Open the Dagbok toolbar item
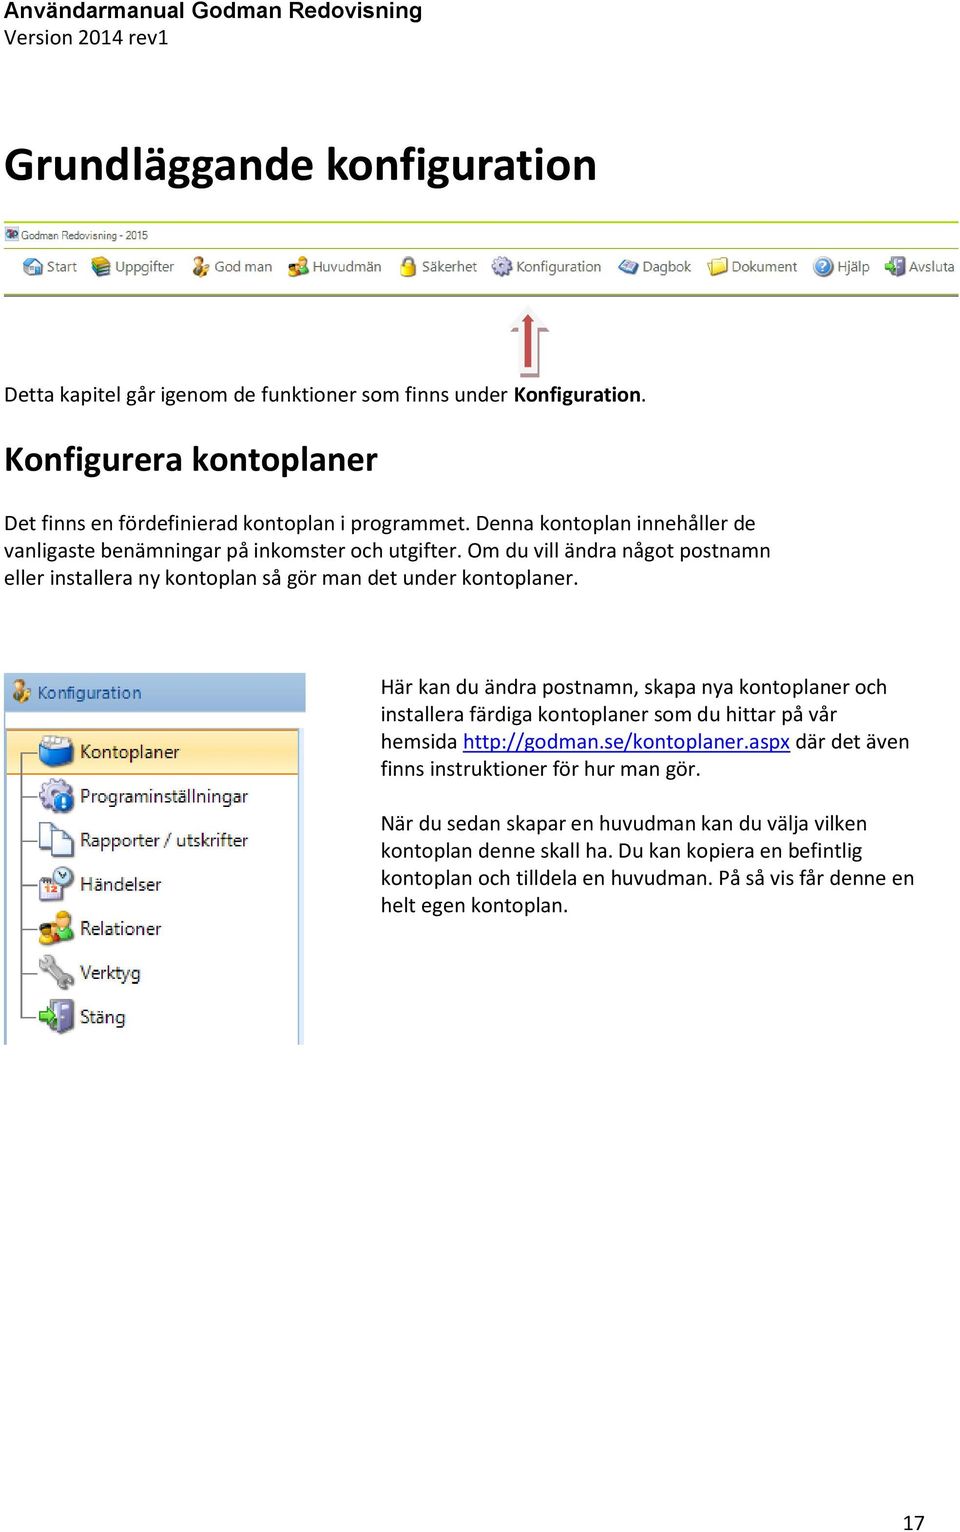This screenshot has height=1532, width=960. [x=666, y=267]
